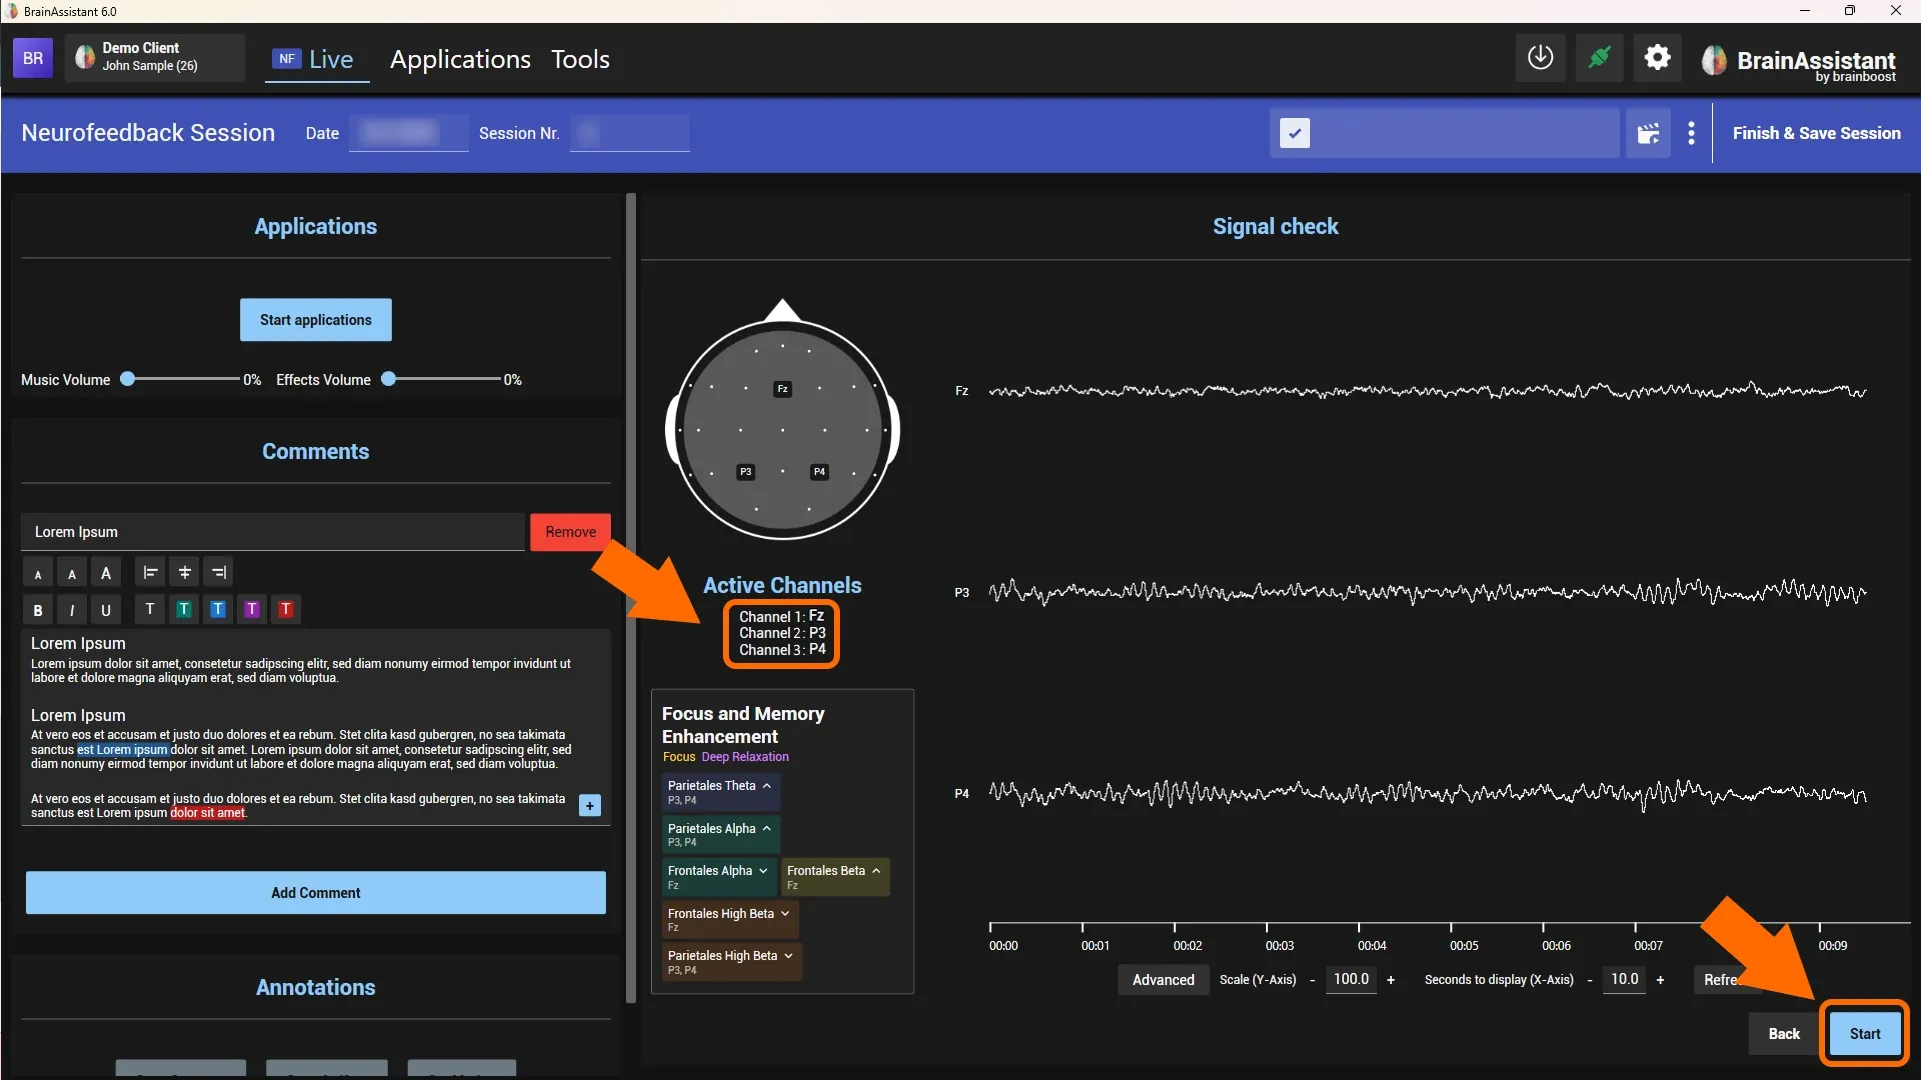Click the Add Comment button
This screenshot has height=1080, width=1921.
click(x=316, y=893)
